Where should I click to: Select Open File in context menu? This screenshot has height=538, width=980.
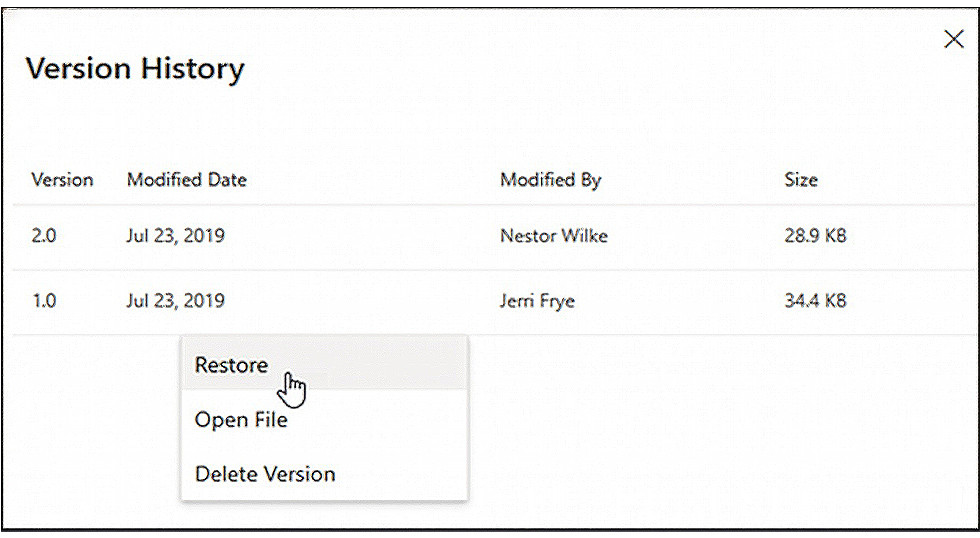(241, 420)
